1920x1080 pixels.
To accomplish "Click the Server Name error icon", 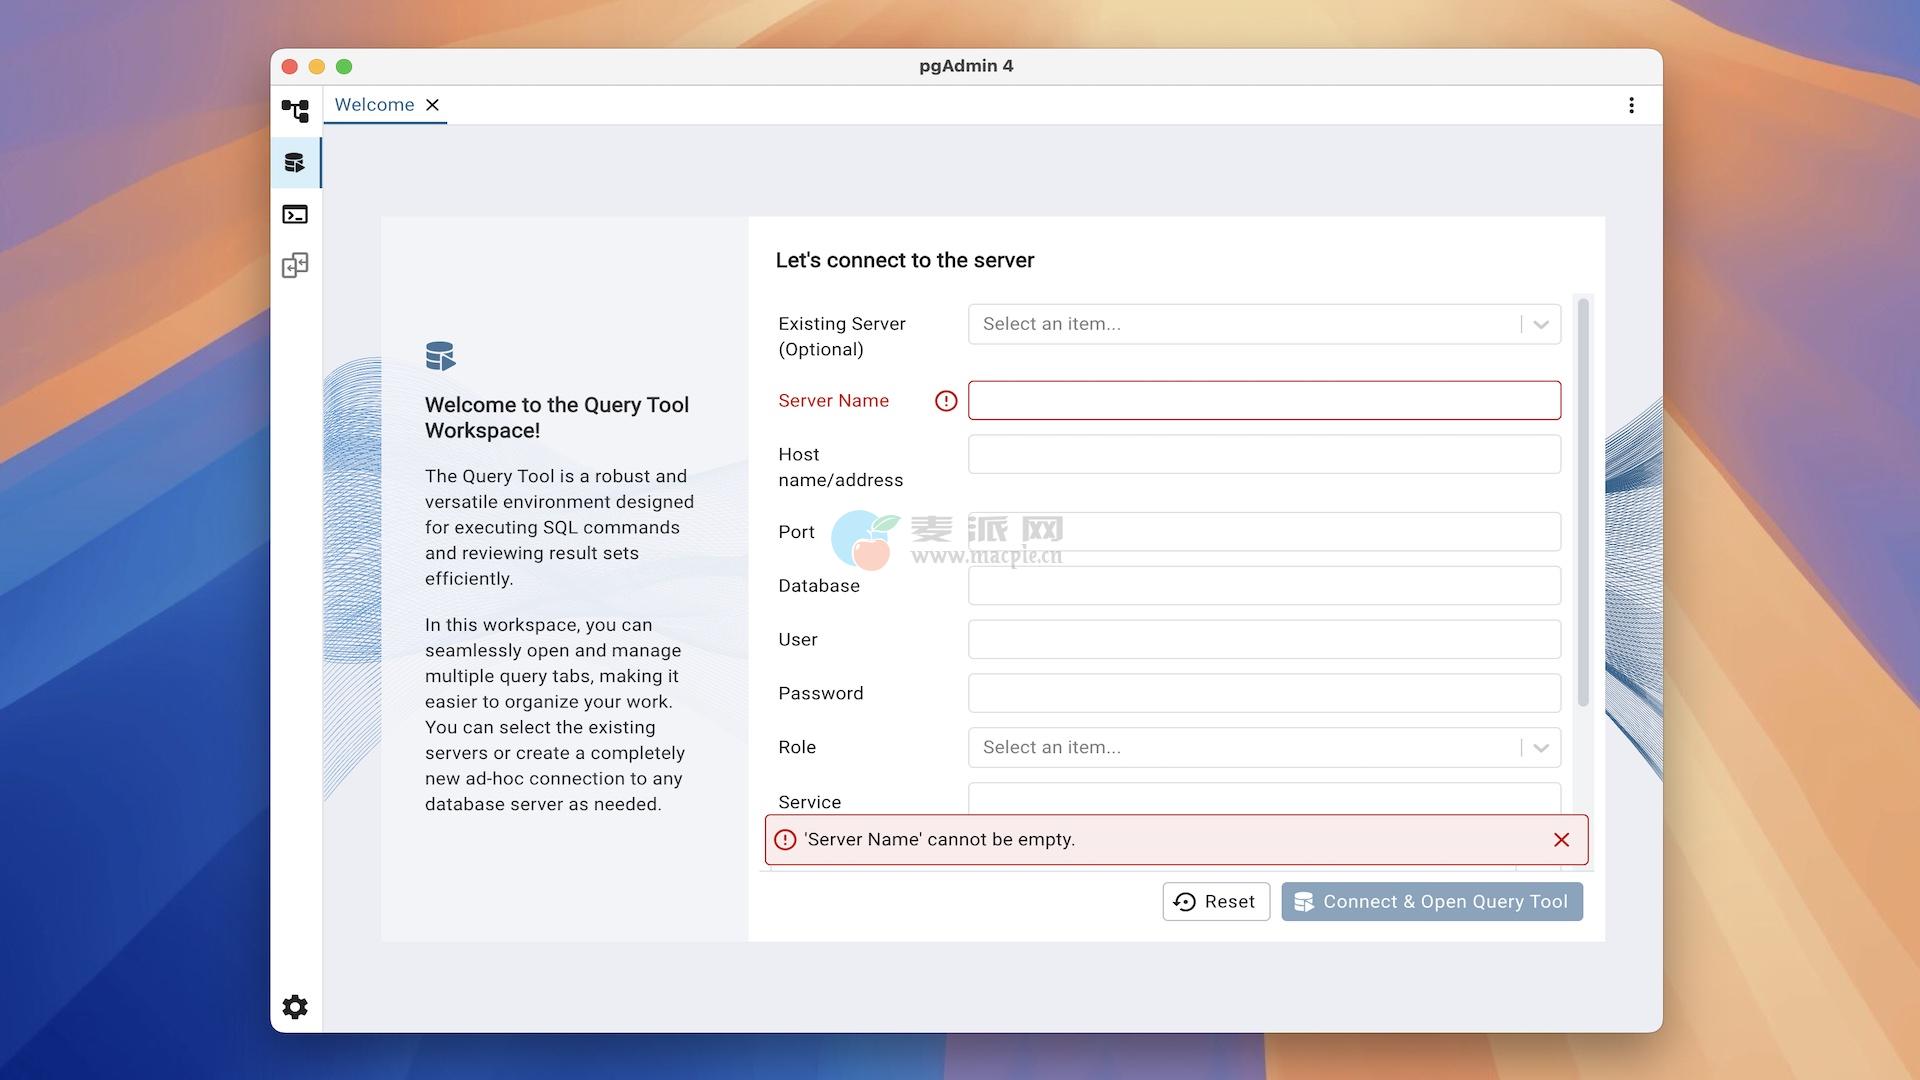I will 946,401.
